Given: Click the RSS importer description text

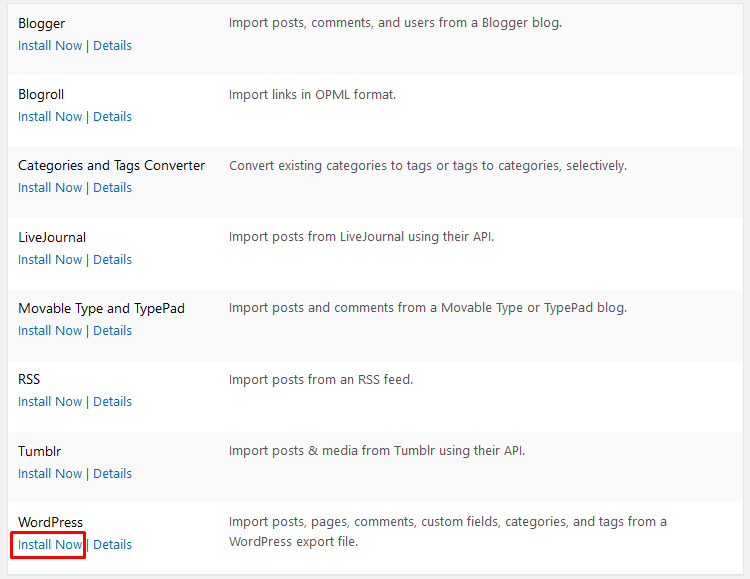Looking at the screenshot, I should pos(321,380).
